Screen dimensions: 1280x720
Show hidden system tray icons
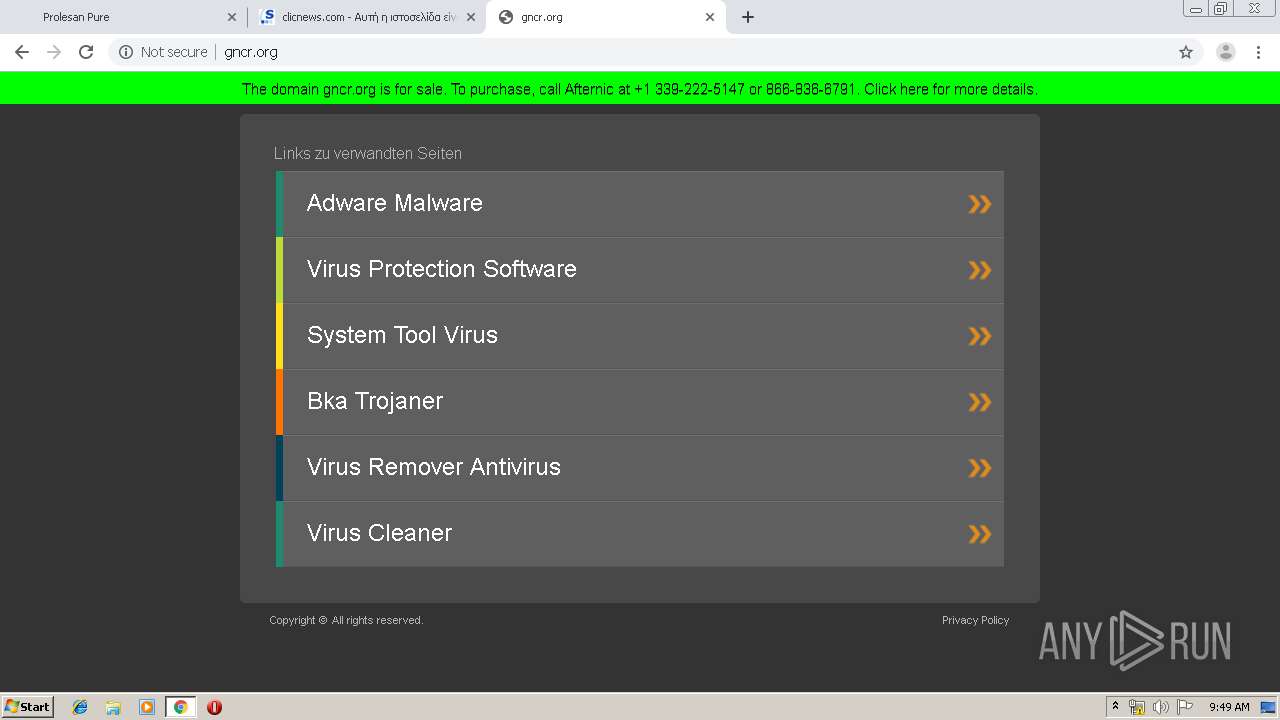[x=1115, y=706]
